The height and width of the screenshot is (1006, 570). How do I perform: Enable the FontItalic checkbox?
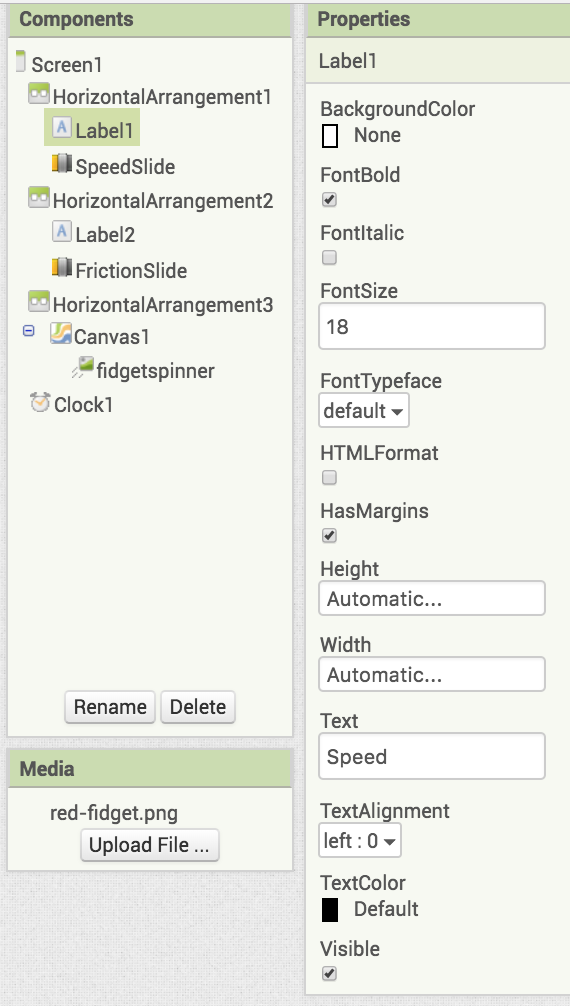(329, 257)
